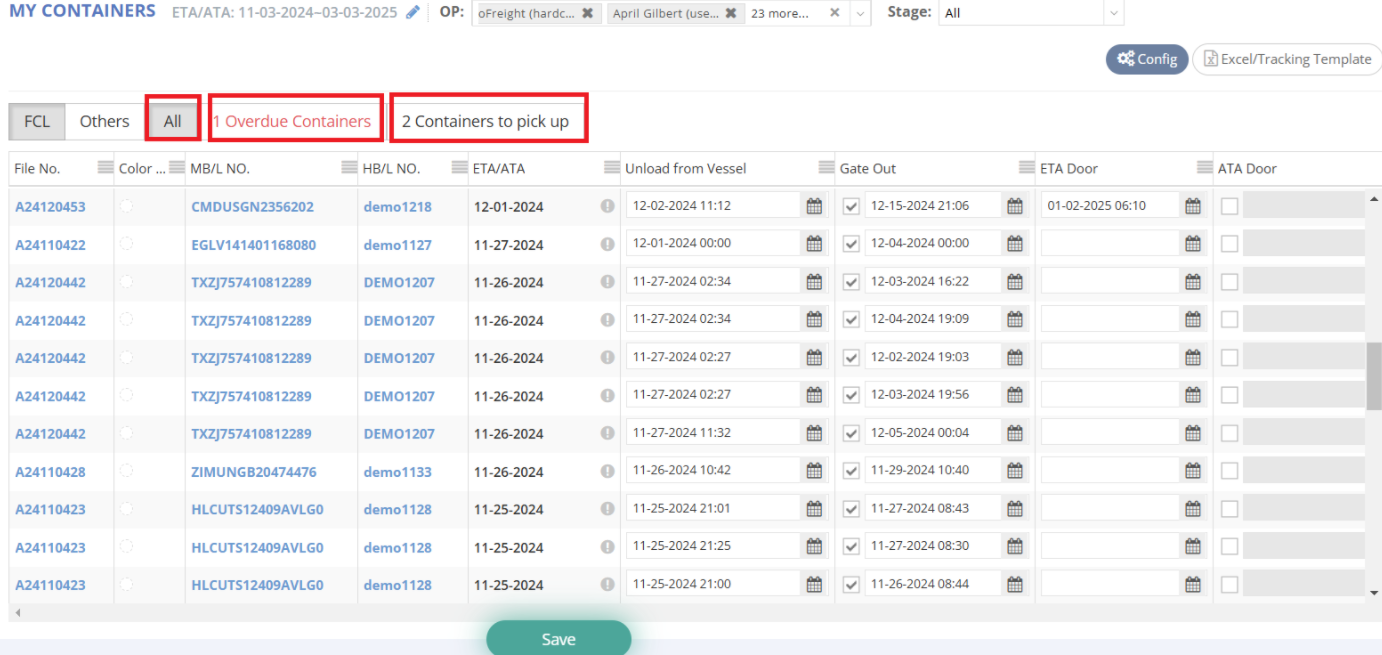
Task: Expand the Stage dropdown
Action: [1113, 13]
